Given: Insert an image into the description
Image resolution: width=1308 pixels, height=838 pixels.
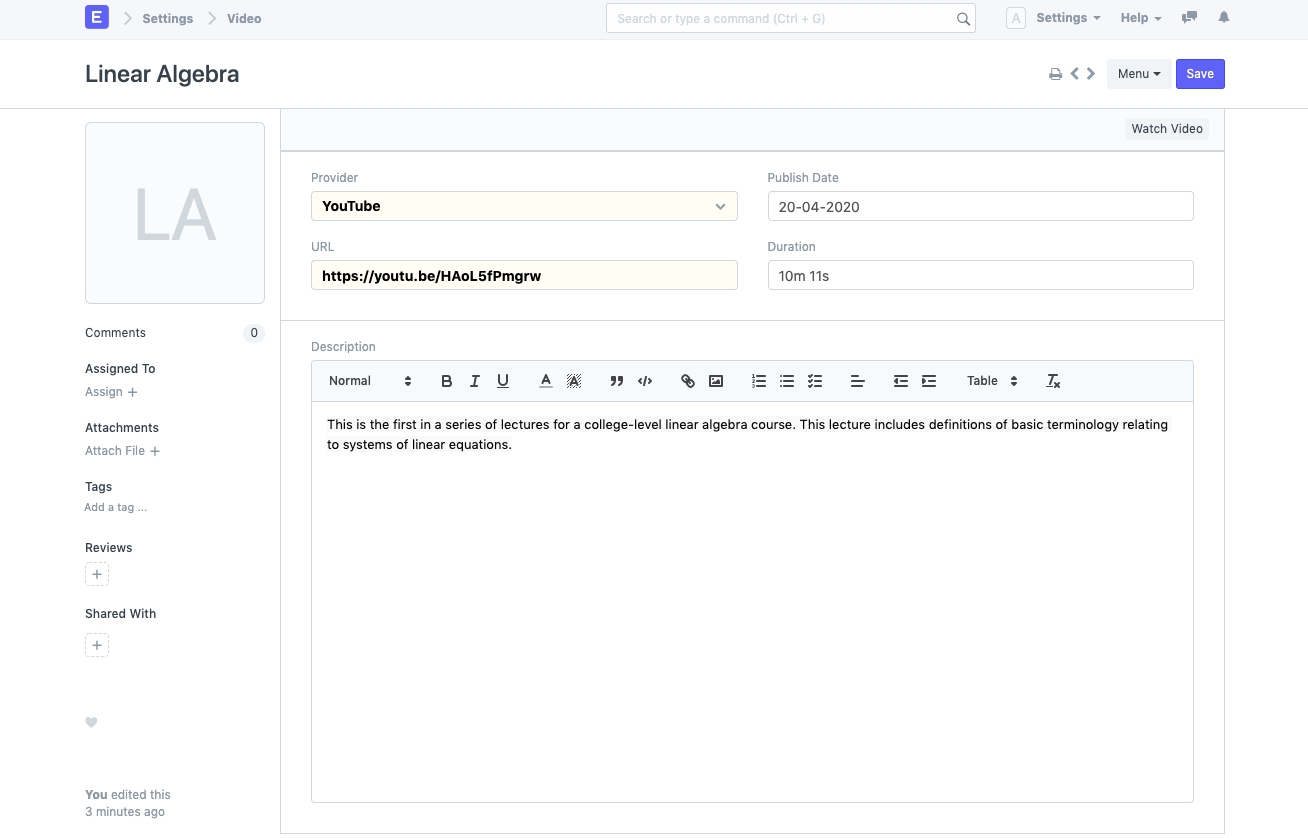Looking at the screenshot, I should click(716, 381).
